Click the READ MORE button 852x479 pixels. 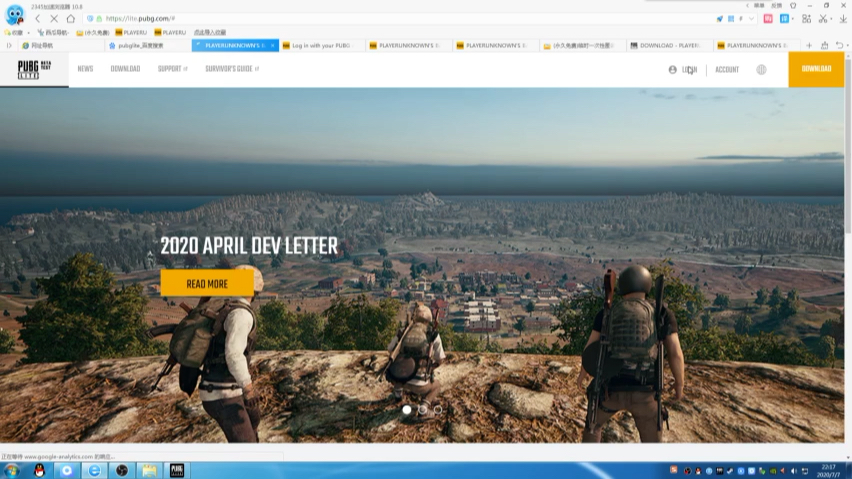(207, 283)
